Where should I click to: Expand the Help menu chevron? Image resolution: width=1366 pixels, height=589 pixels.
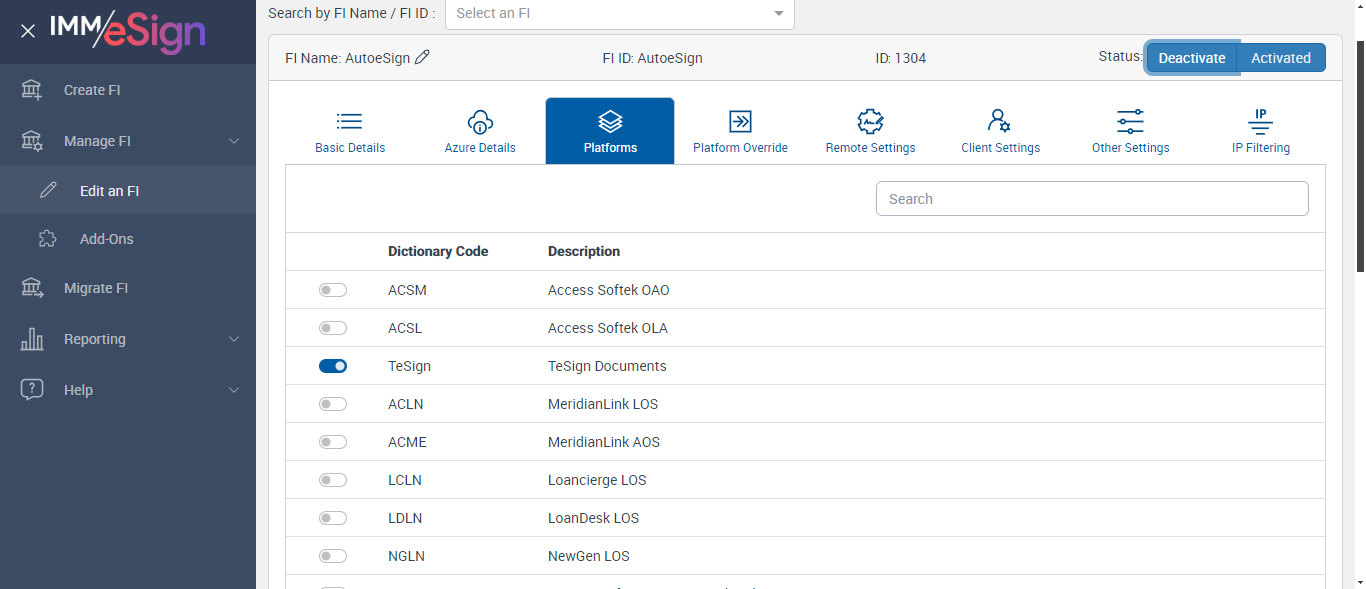tap(234, 390)
